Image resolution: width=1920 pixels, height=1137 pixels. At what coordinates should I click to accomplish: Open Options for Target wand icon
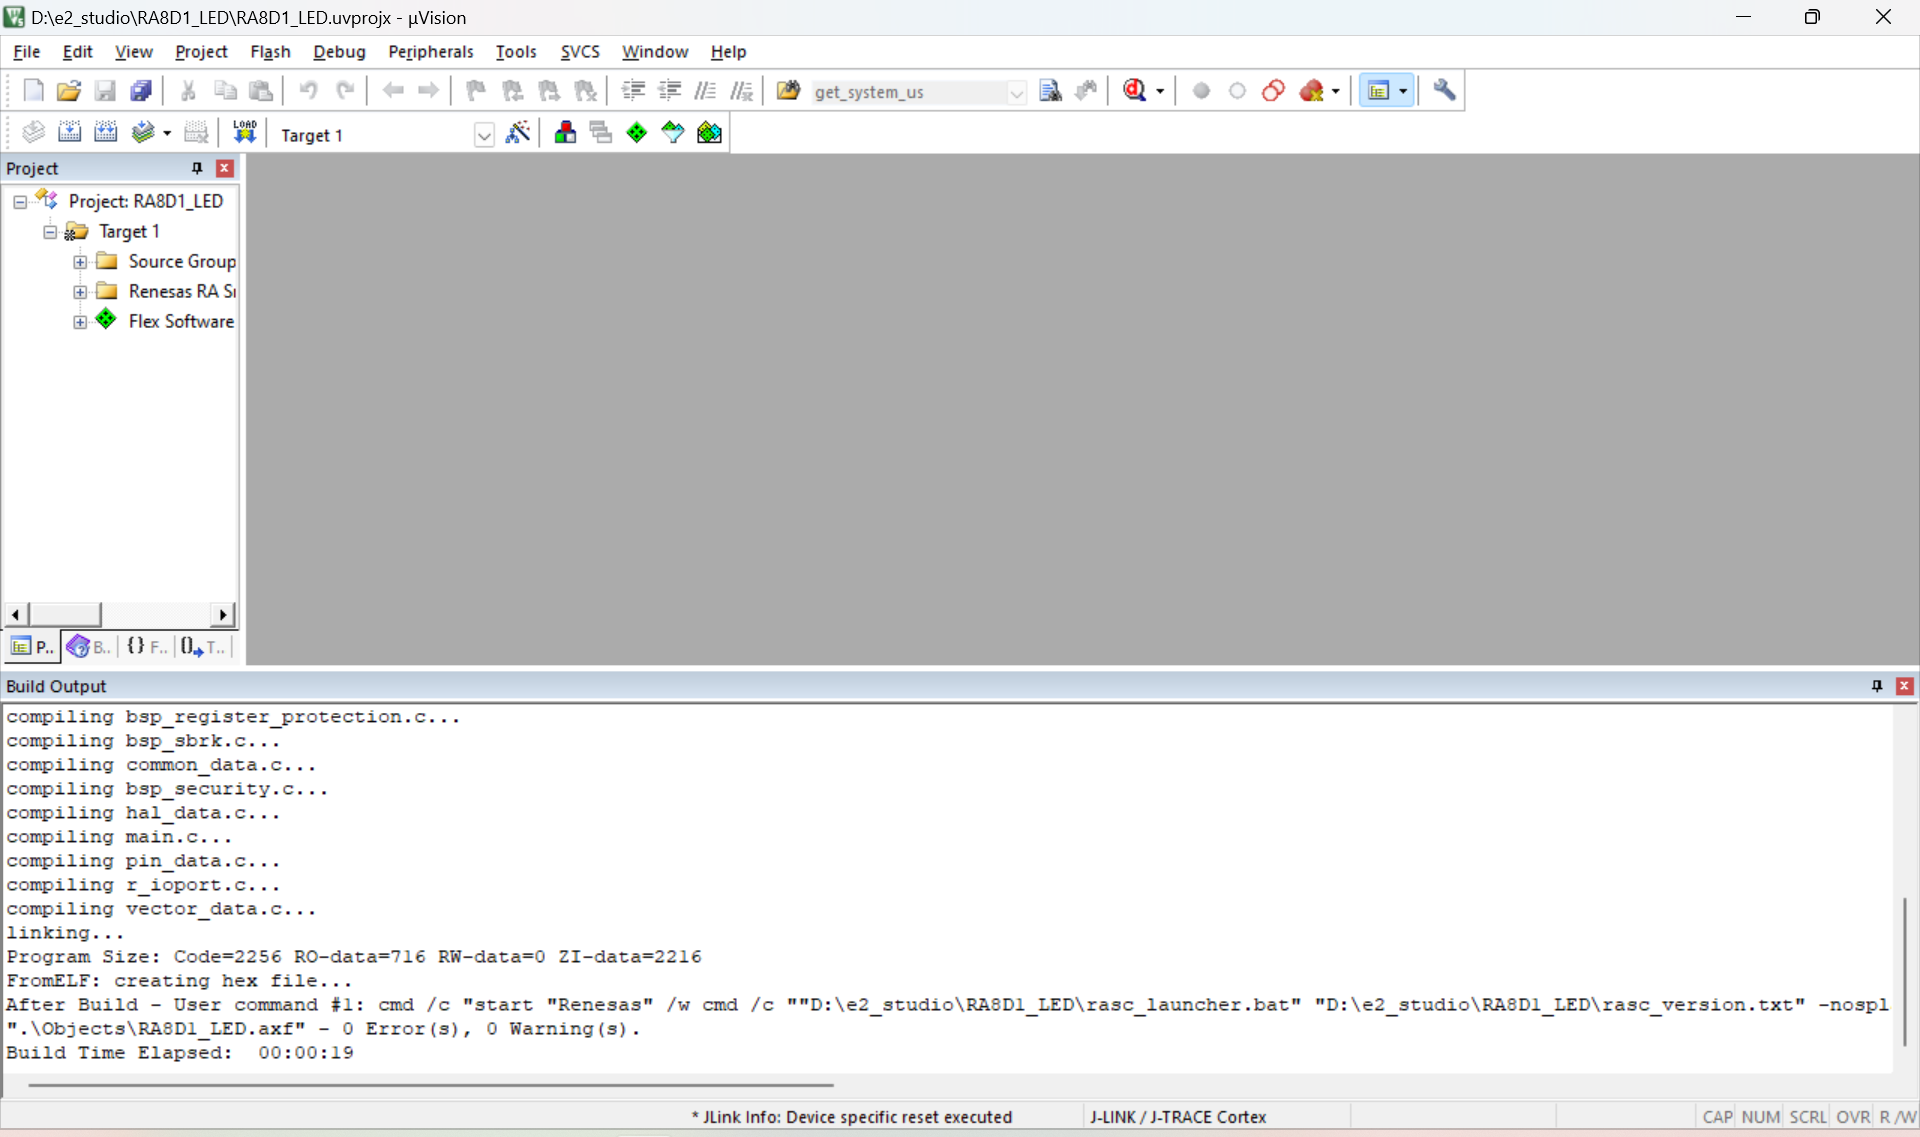[x=518, y=133]
